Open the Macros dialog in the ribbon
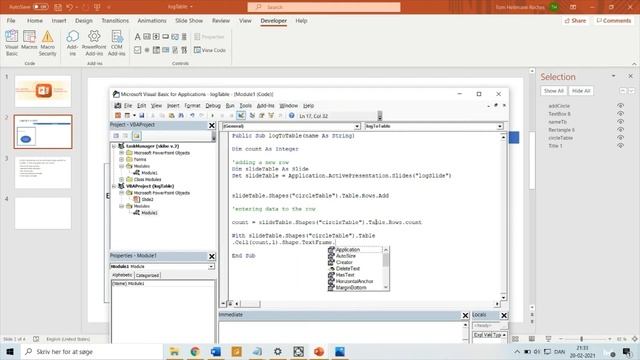Screen dimensions: 640x360 pos(29,40)
